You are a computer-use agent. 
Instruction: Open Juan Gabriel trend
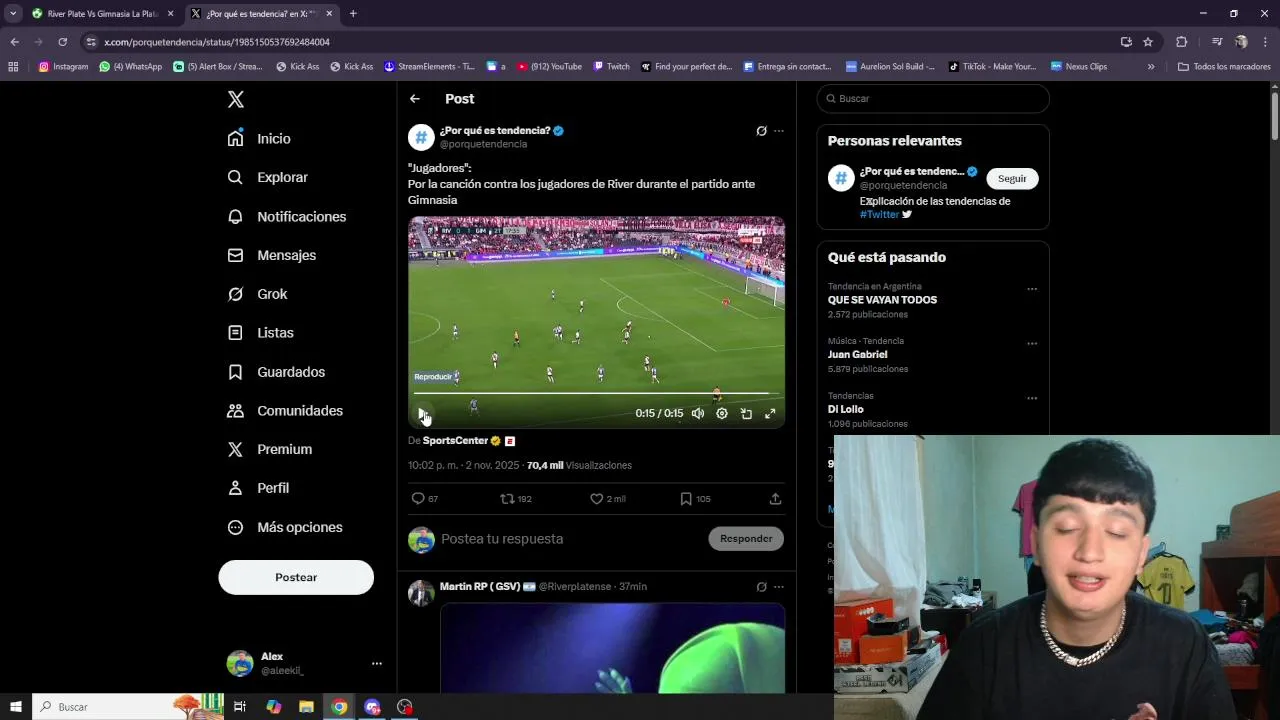(x=857, y=354)
